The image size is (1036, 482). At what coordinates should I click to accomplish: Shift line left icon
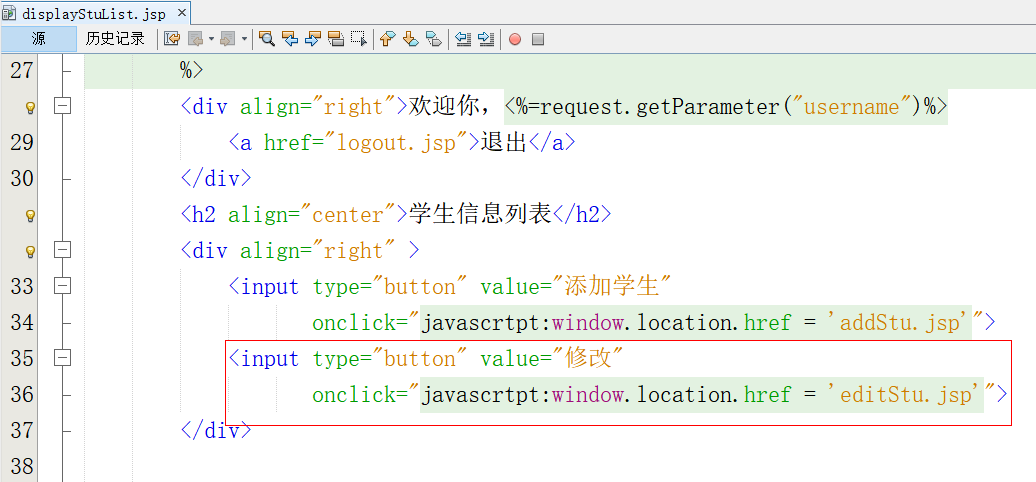coord(463,40)
